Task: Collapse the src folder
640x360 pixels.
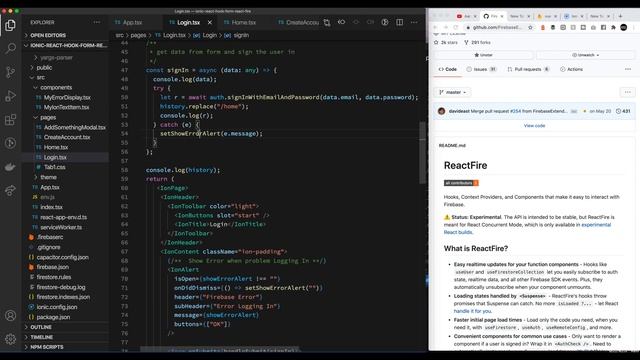Action: tap(41, 78)
